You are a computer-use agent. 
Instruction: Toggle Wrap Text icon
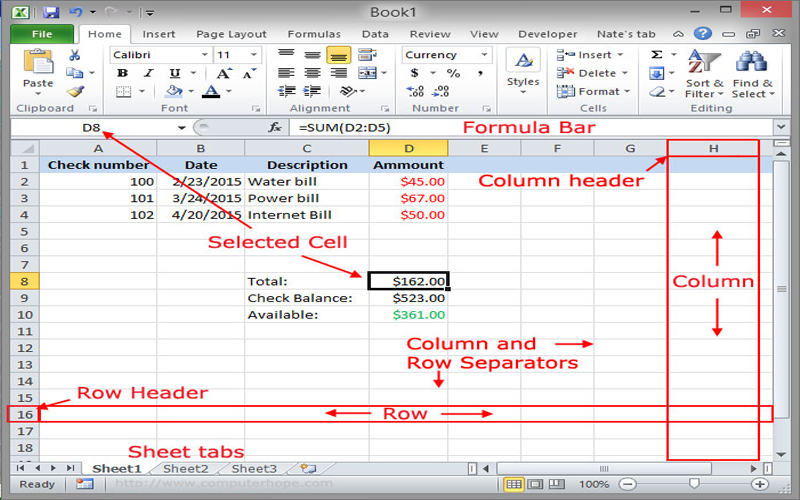pyautogui.click(x=367, y=55)
